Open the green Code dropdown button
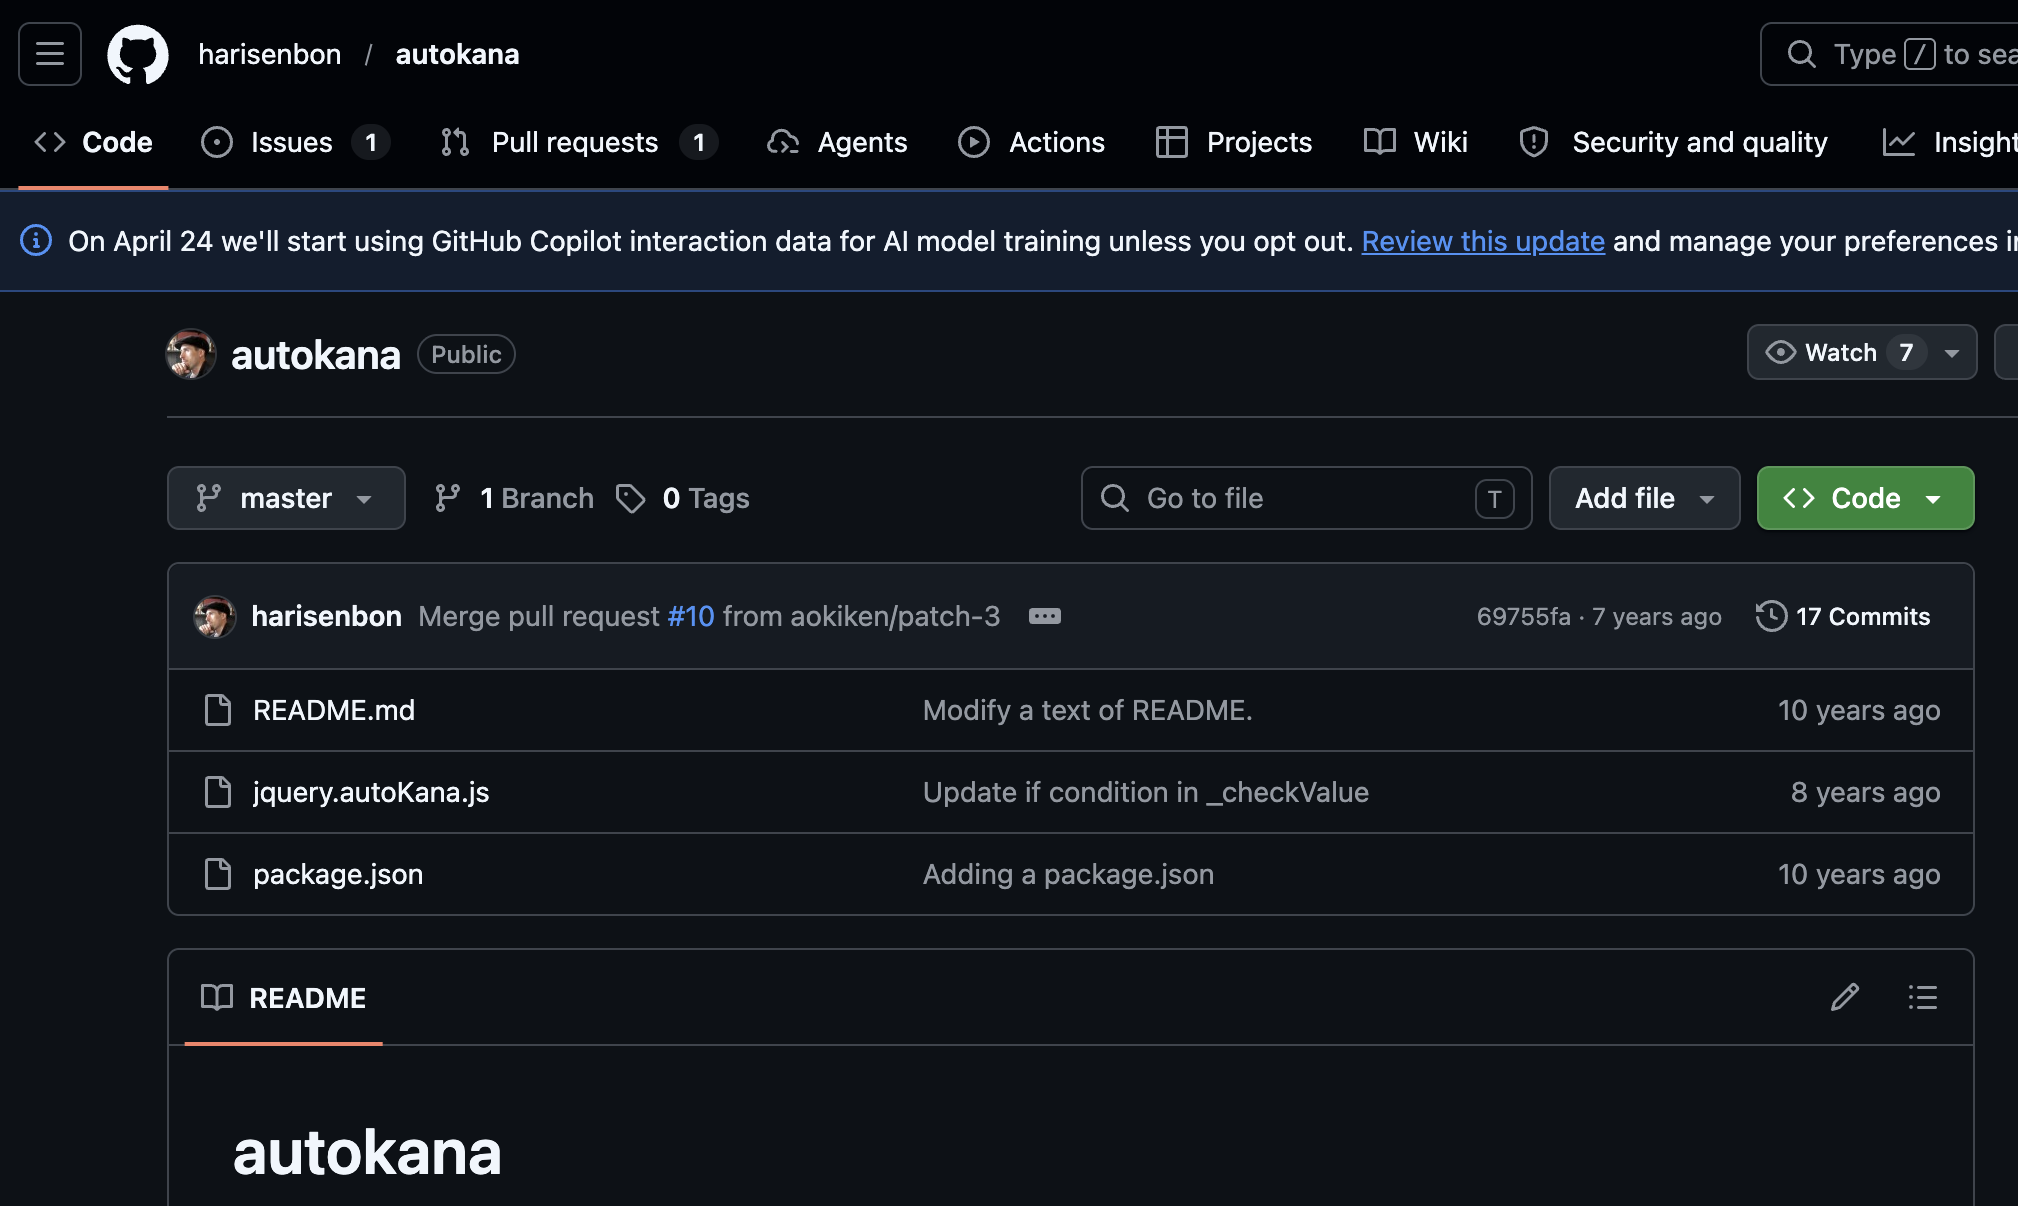2018x1206 pixels. 1865,498
